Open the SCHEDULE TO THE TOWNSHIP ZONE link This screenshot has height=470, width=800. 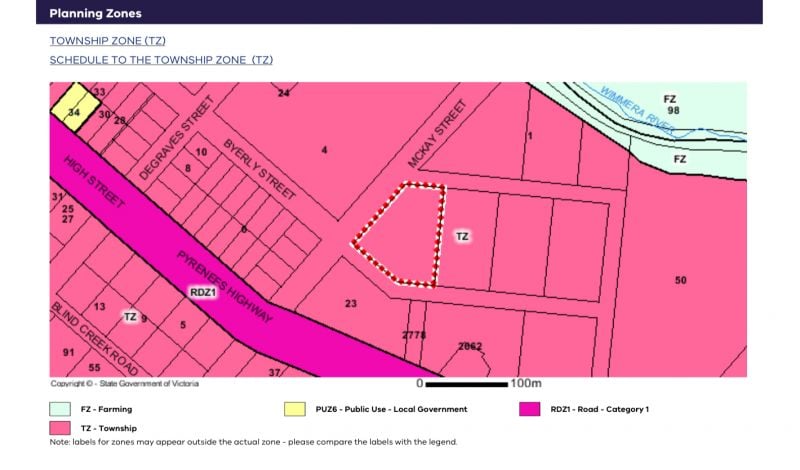pyautogui.click(x=161, y=60)
